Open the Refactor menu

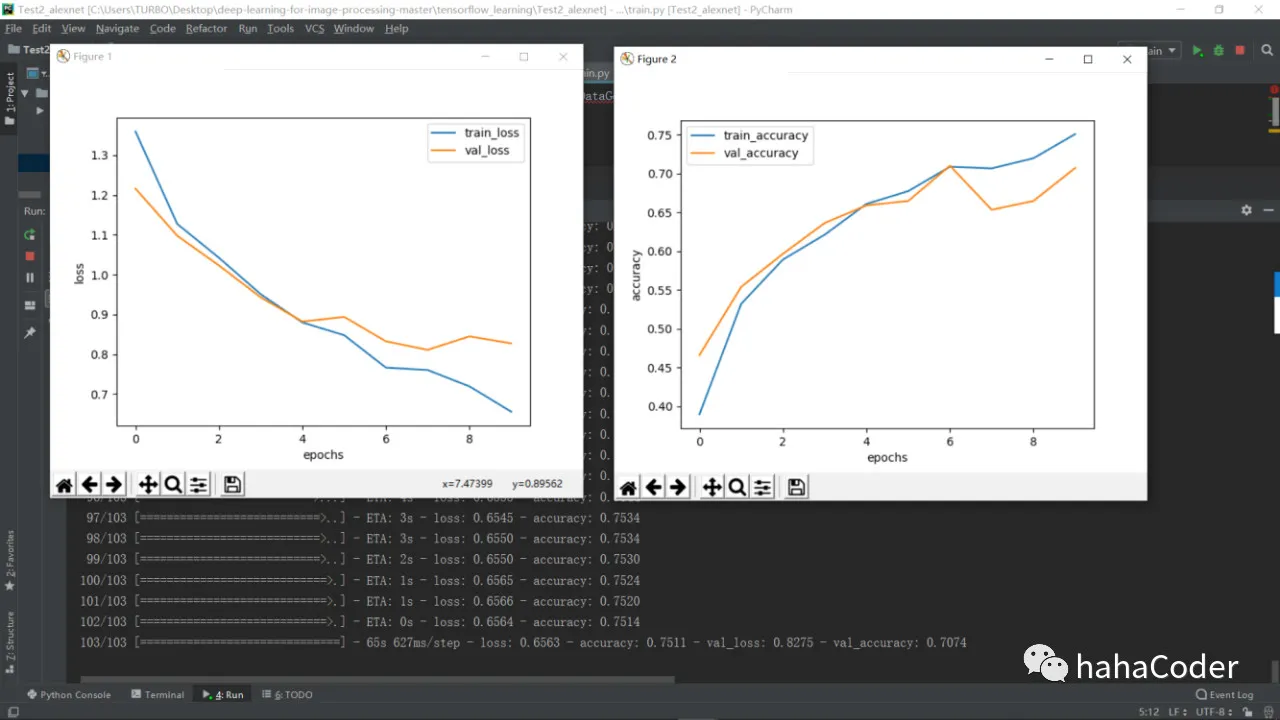click(206, 28)
